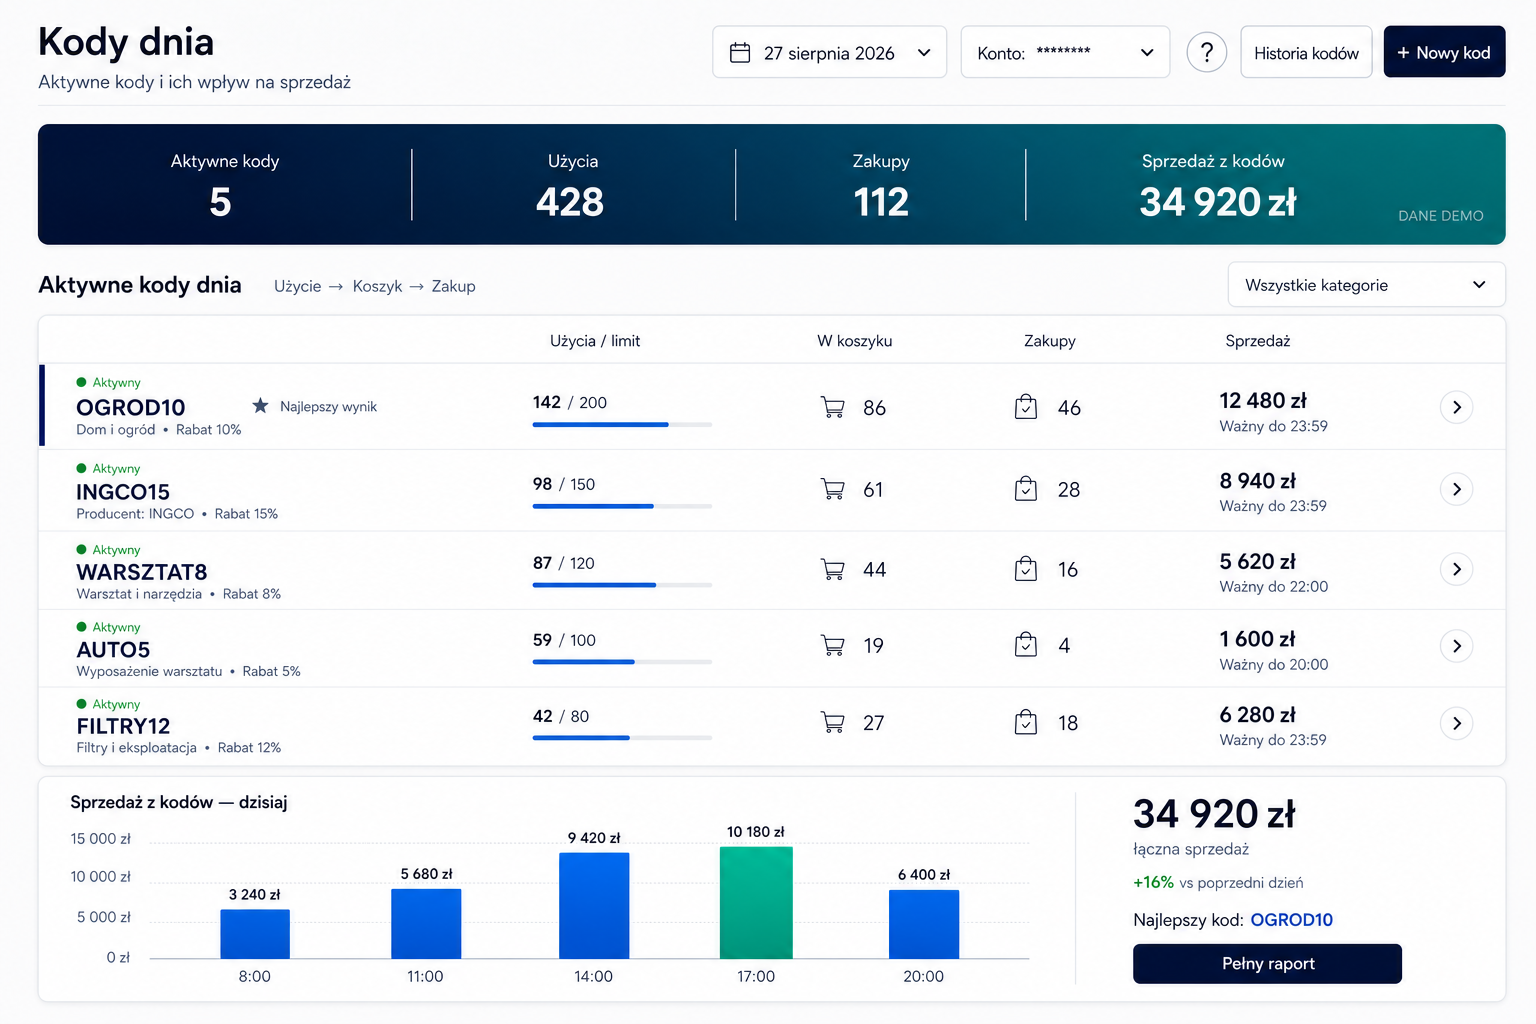1536x1024 pixels.
Task: Create a new code with Nowy kod
Action: [1444, 52]
